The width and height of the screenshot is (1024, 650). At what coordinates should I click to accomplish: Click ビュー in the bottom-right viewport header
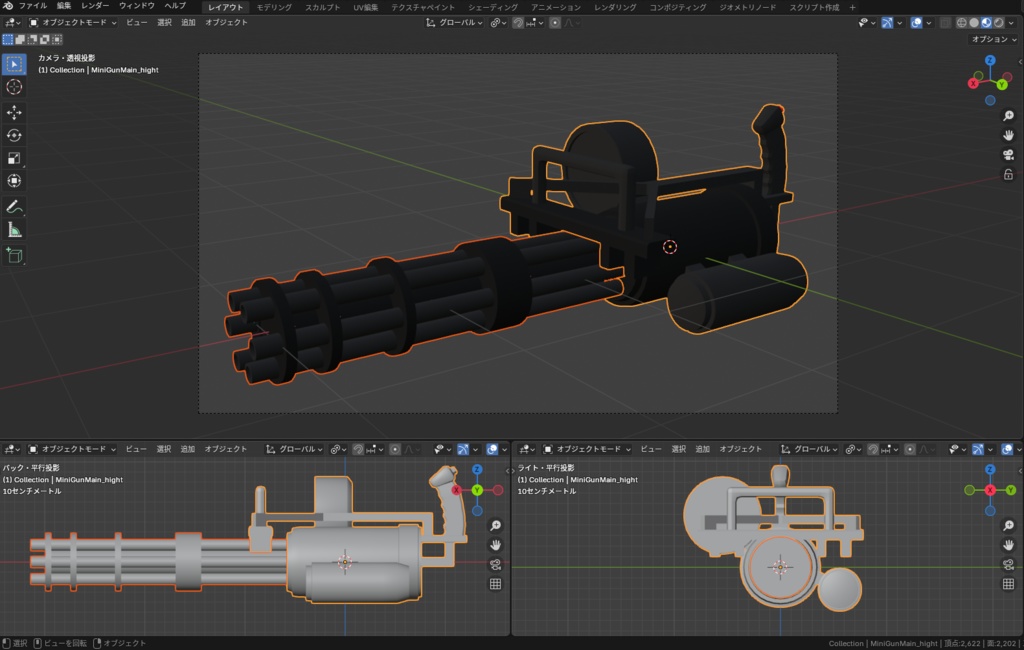650,450
